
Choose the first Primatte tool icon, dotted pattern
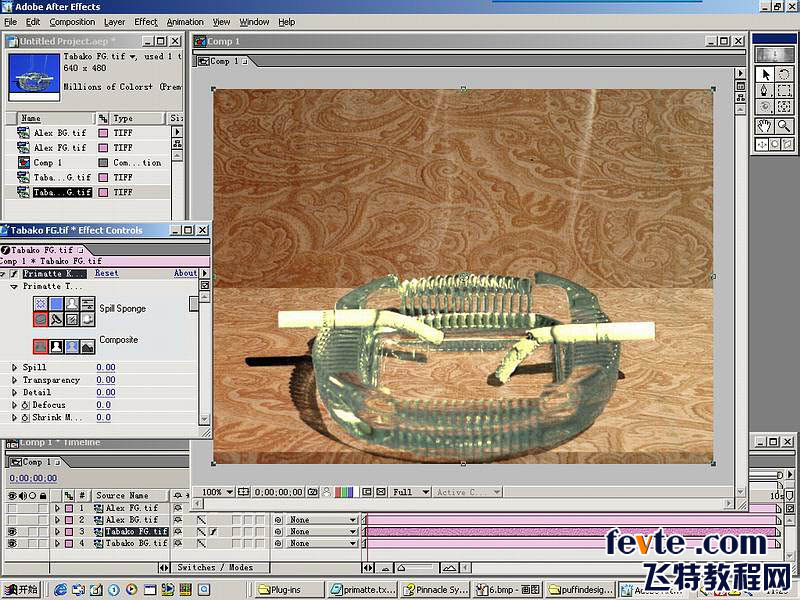click(41, 304)
